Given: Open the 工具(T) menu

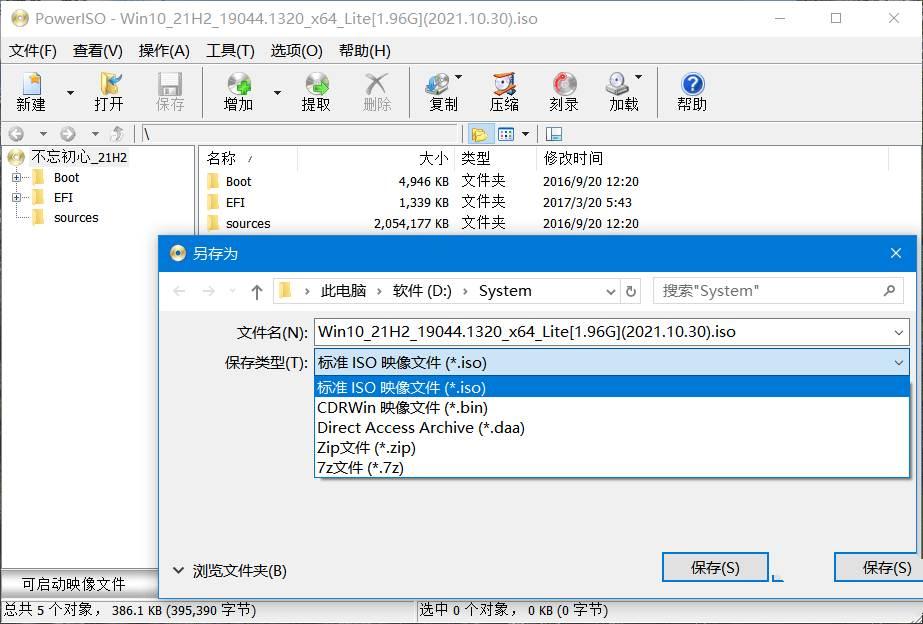Looking at the screenshot, I should 229,50.
